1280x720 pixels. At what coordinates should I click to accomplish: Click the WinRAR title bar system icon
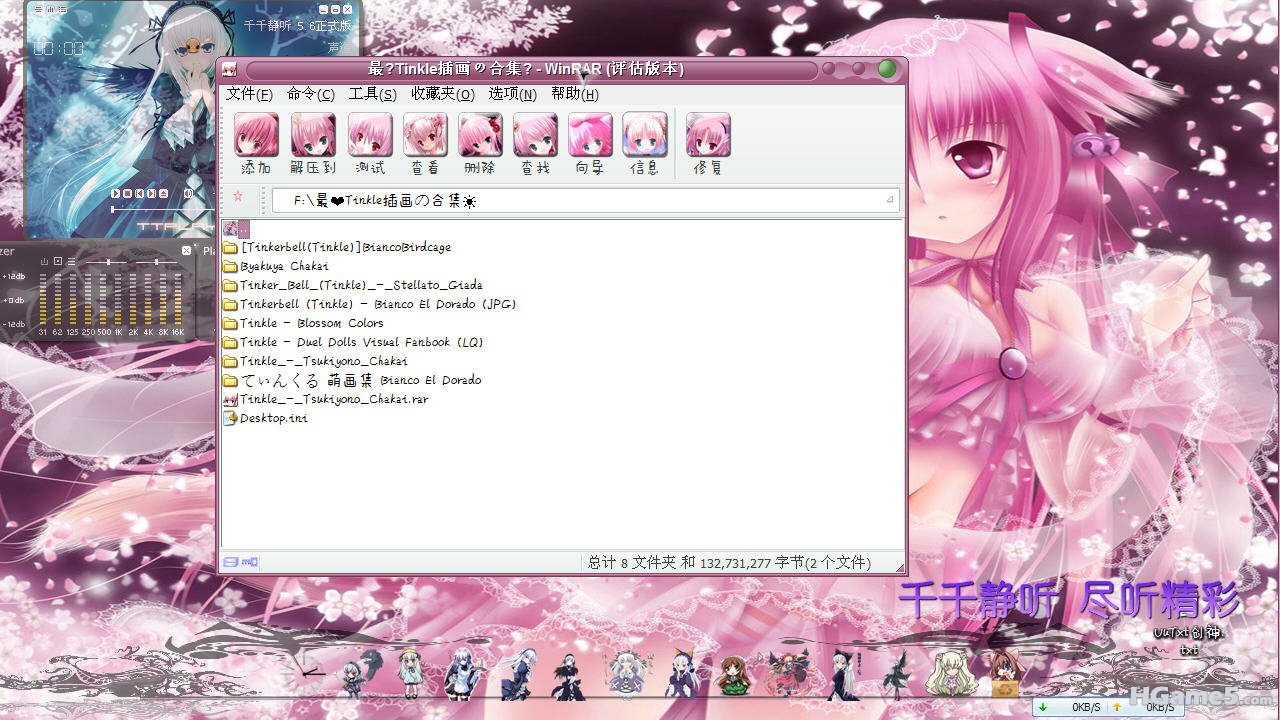tap(230, 69)
